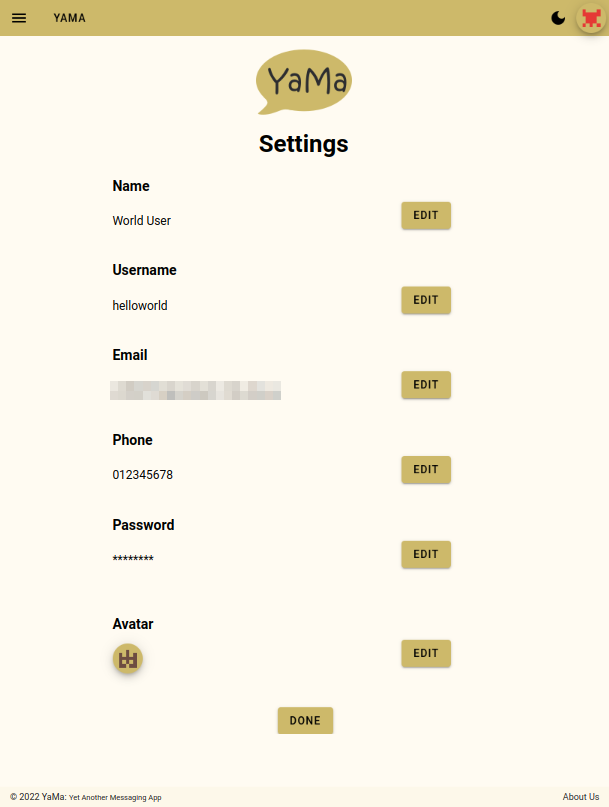
Task: Click the Done button
Action: [305, 720]
